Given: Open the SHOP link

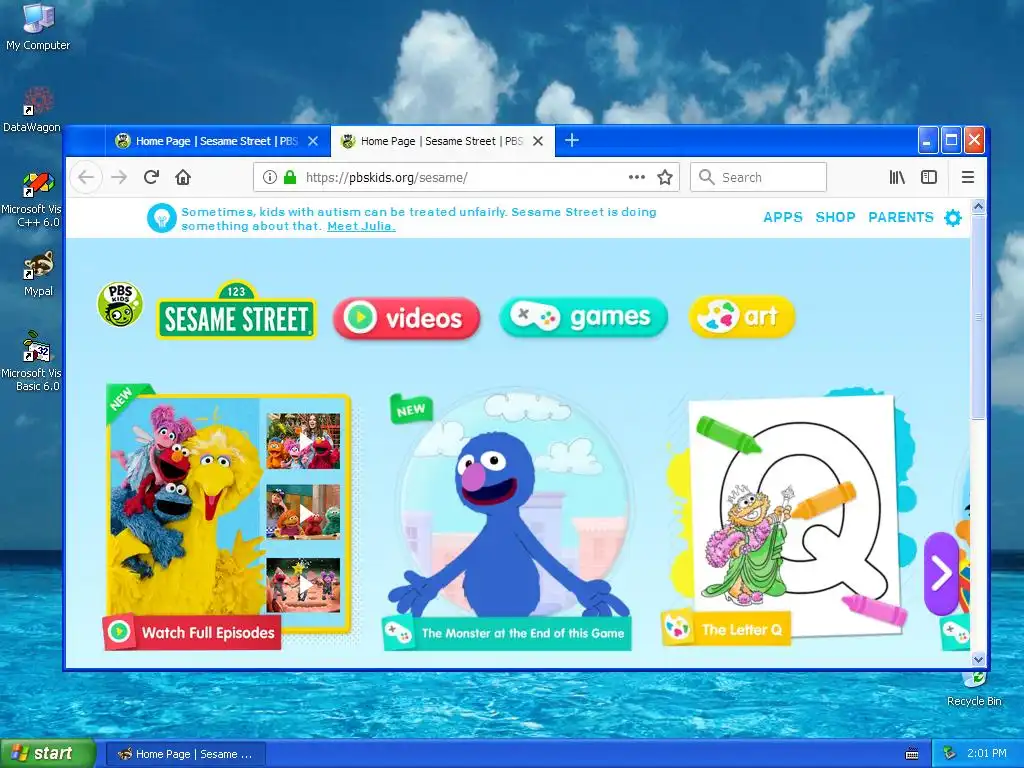Looking at the screenshot, I should tap(835, 217).
